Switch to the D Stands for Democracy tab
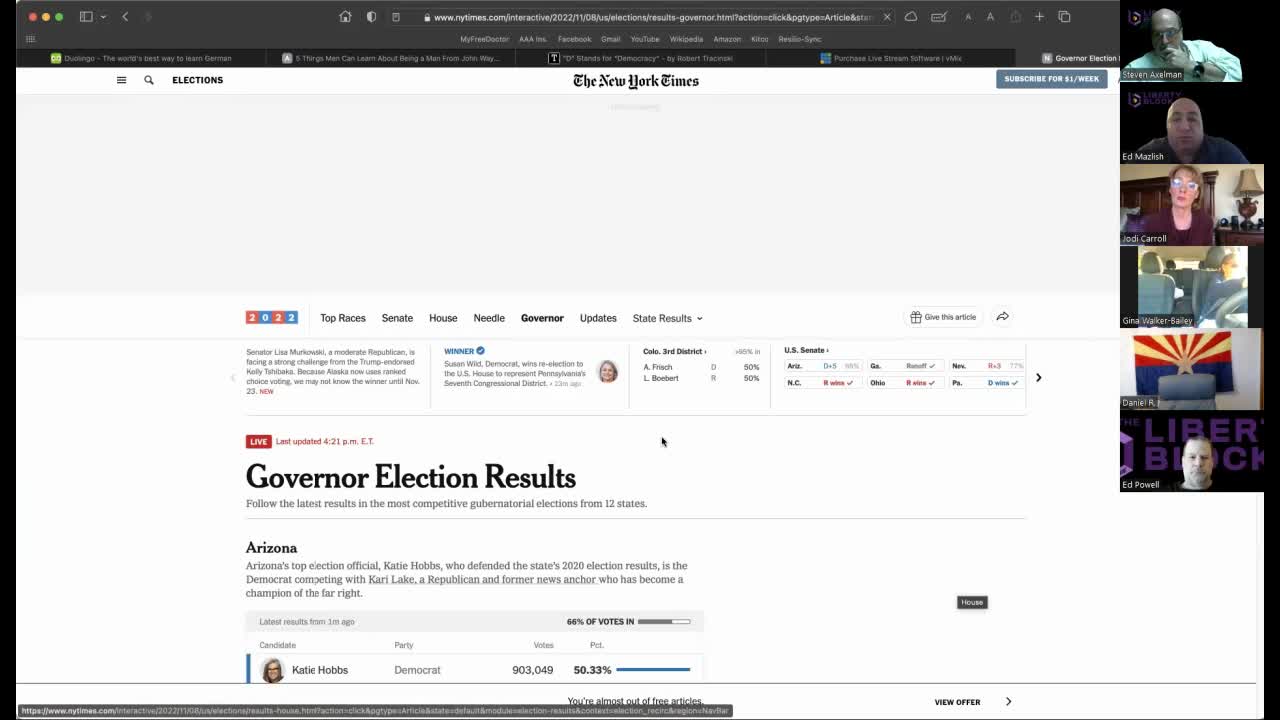1280x720 pixels. pos(640,58)
